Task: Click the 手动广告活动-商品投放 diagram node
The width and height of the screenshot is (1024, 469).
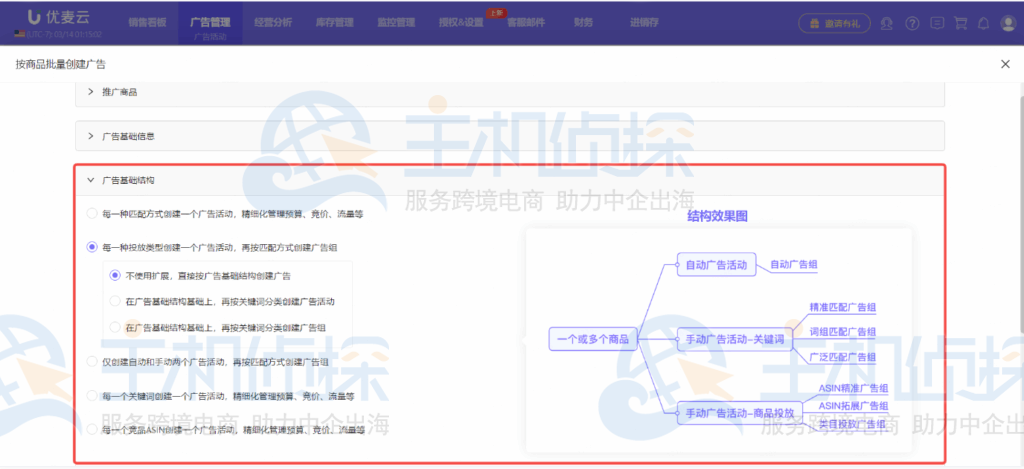Action: pyautogui.click(x=740, y=413)
